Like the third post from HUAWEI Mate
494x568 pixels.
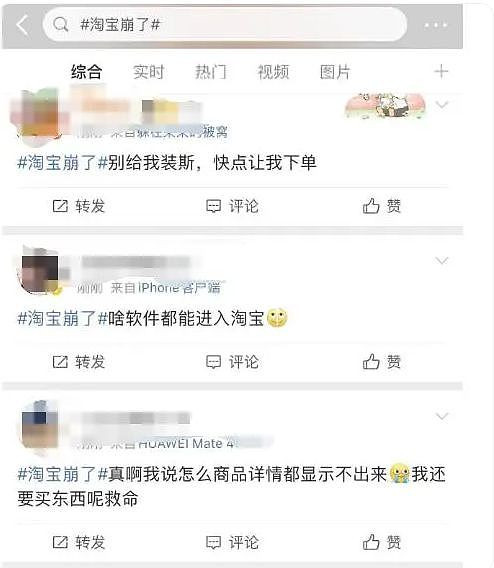[381, 542]
